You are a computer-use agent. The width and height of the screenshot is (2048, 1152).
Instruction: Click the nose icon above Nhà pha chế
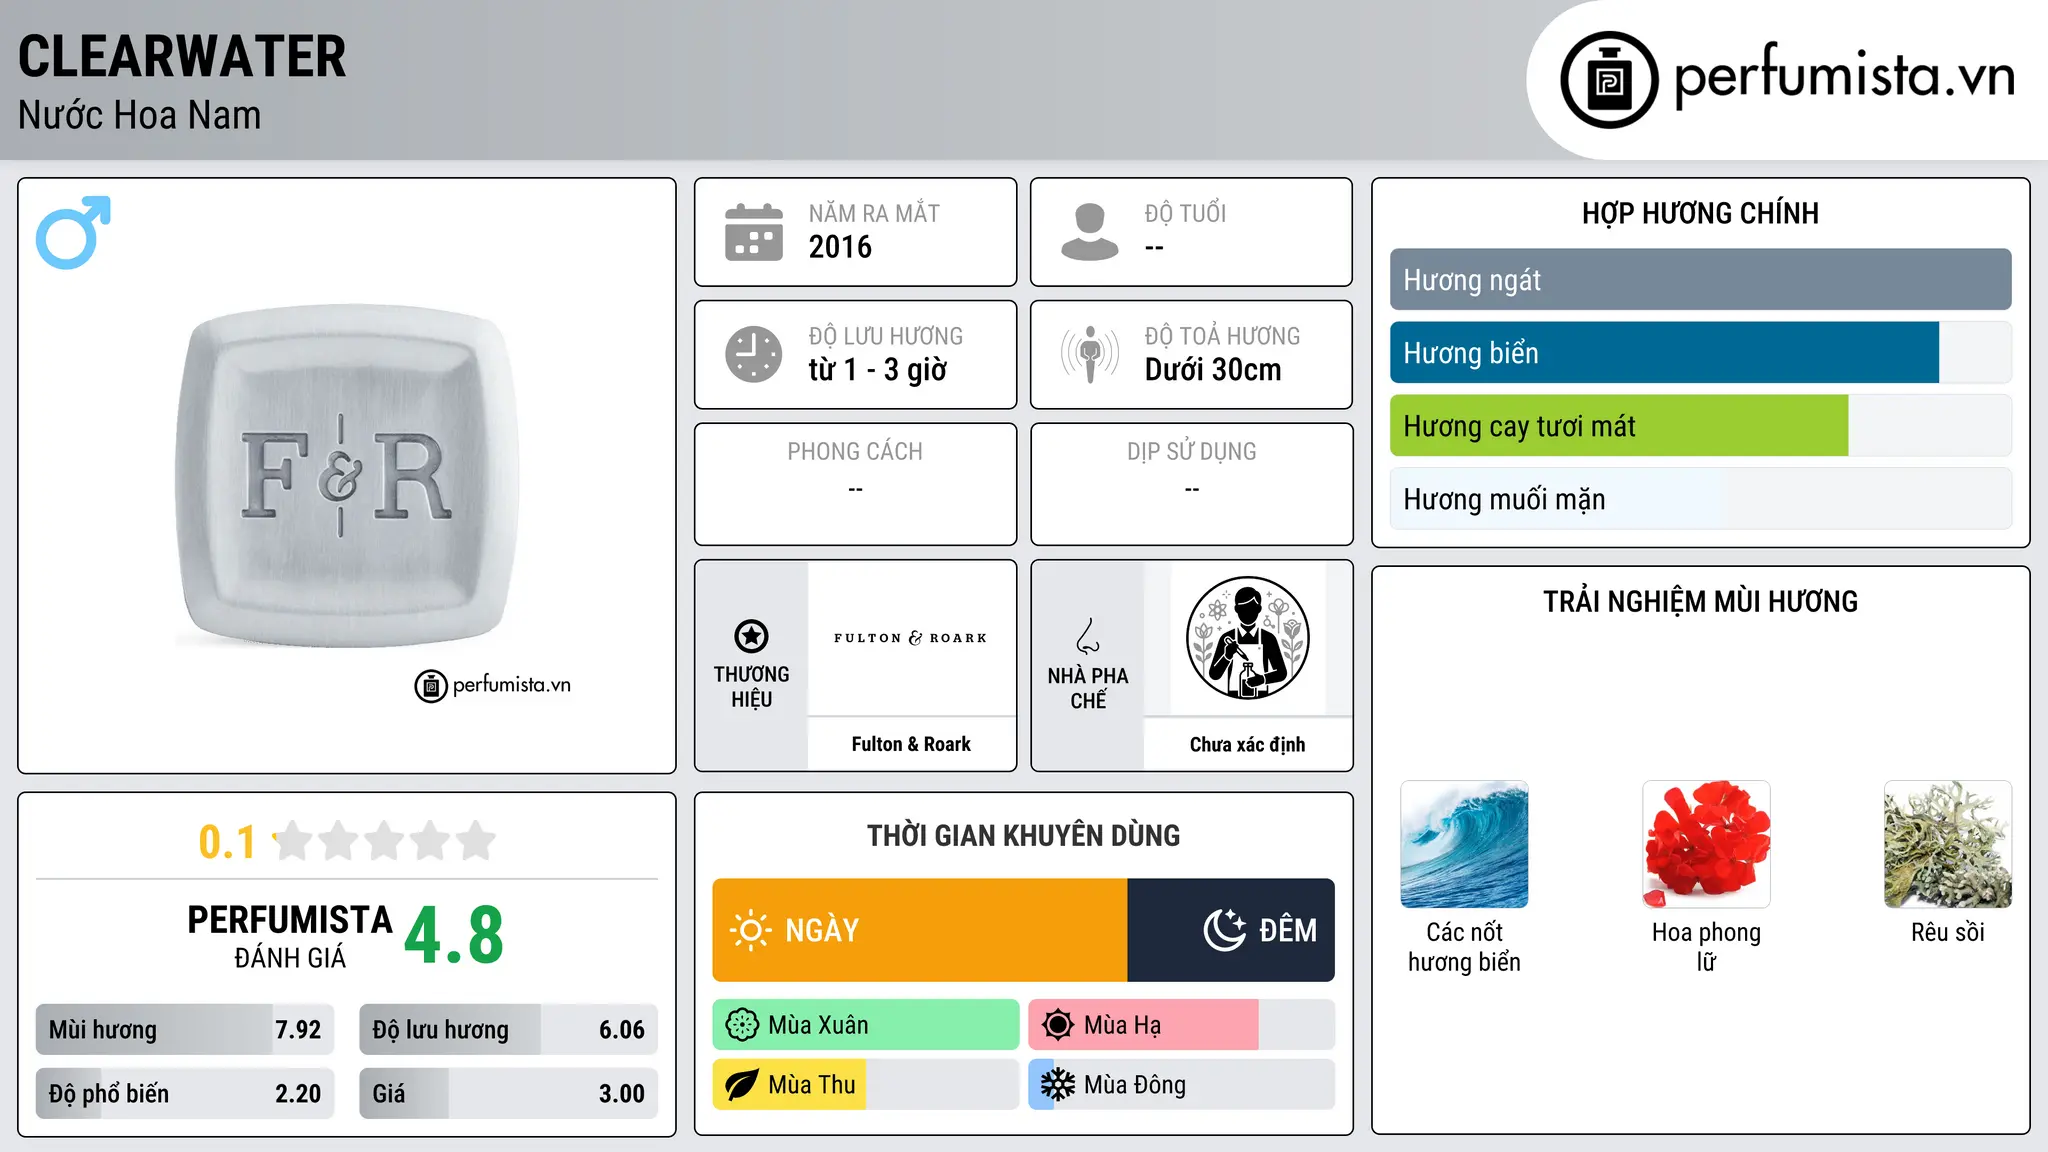[x=1088, y=636]
